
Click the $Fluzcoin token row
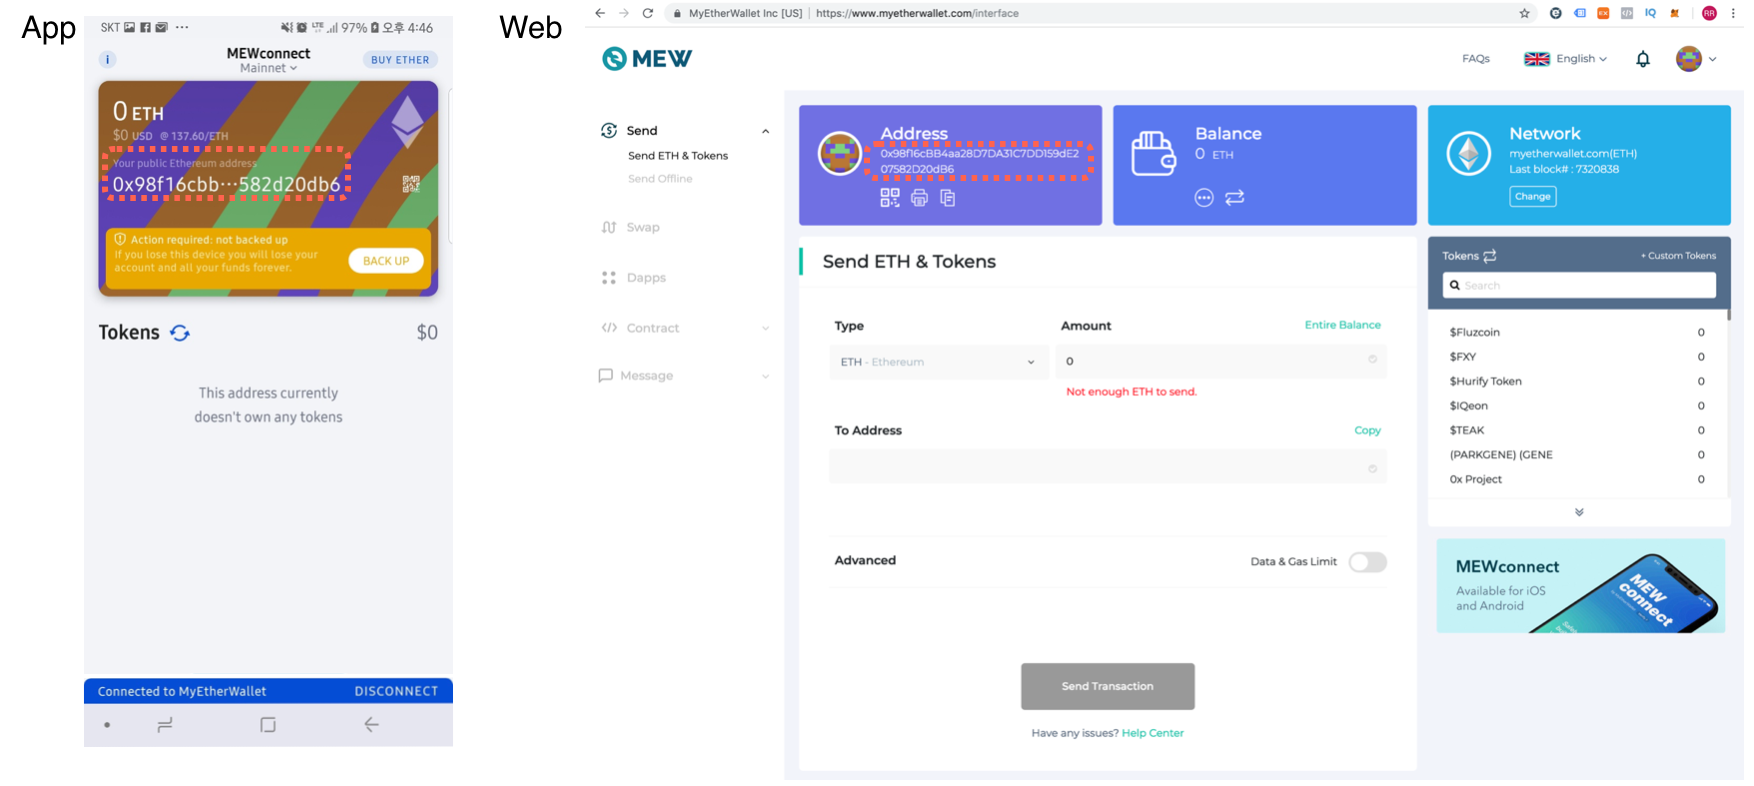[1577, 332]
